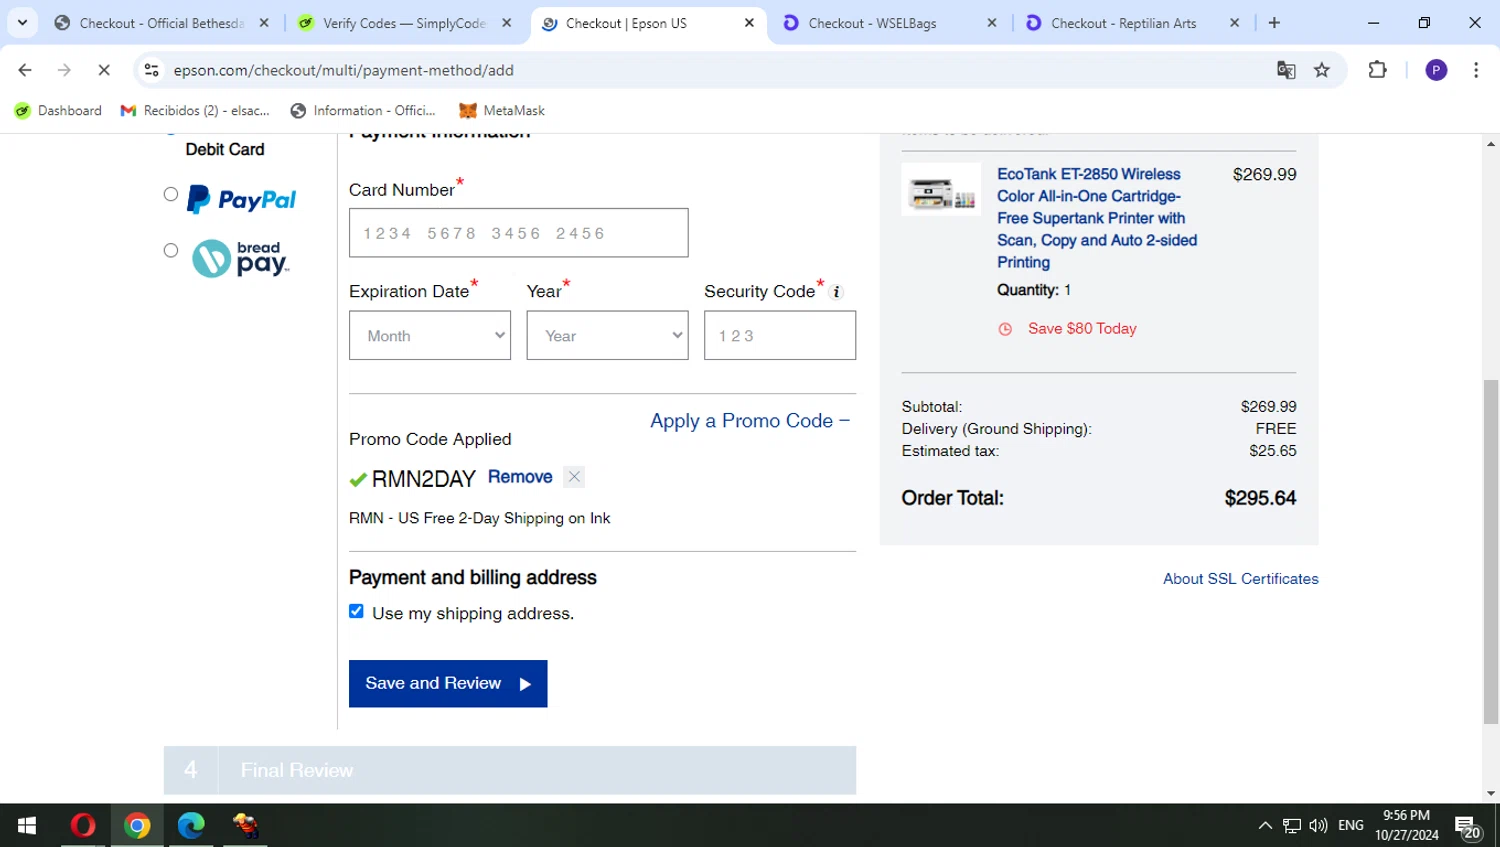The width and height of the screenshot is (1500, 847).
Task: Go back to previous page
Action: 25,70
